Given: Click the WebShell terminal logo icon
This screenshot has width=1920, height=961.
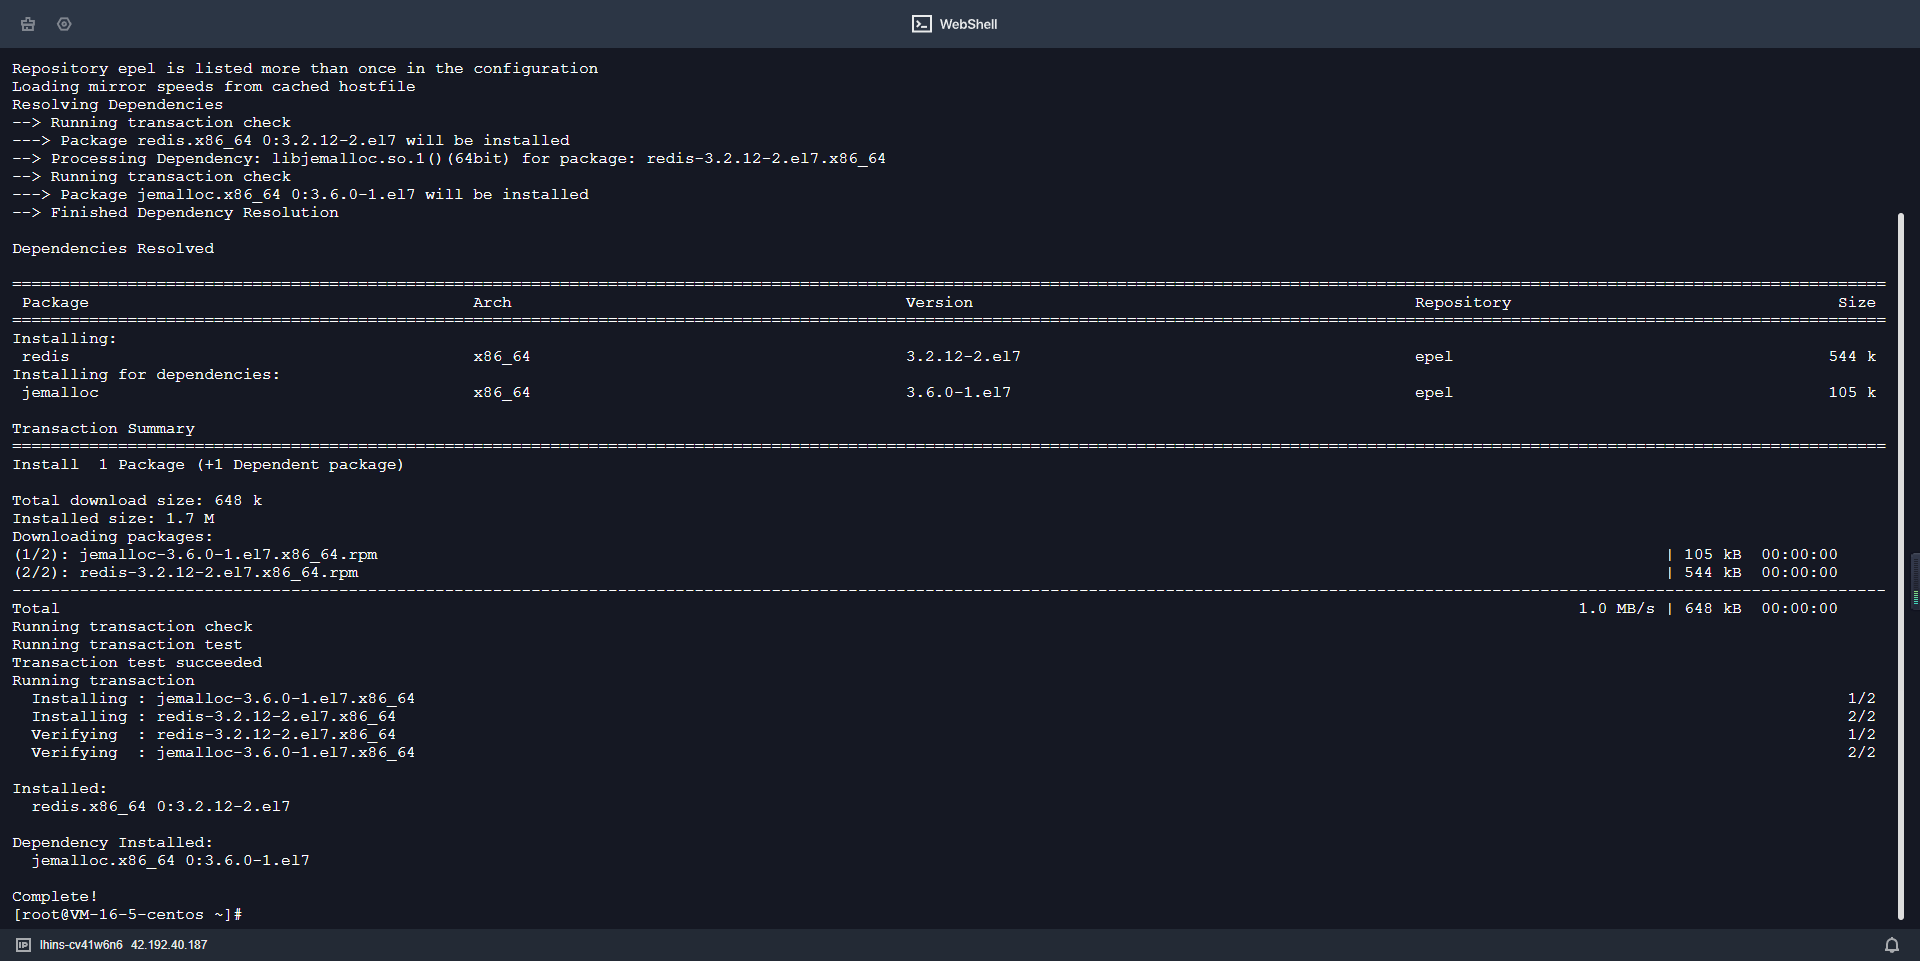Looking at the screenshot, I should pyautogui.click(x=921, y=24).
